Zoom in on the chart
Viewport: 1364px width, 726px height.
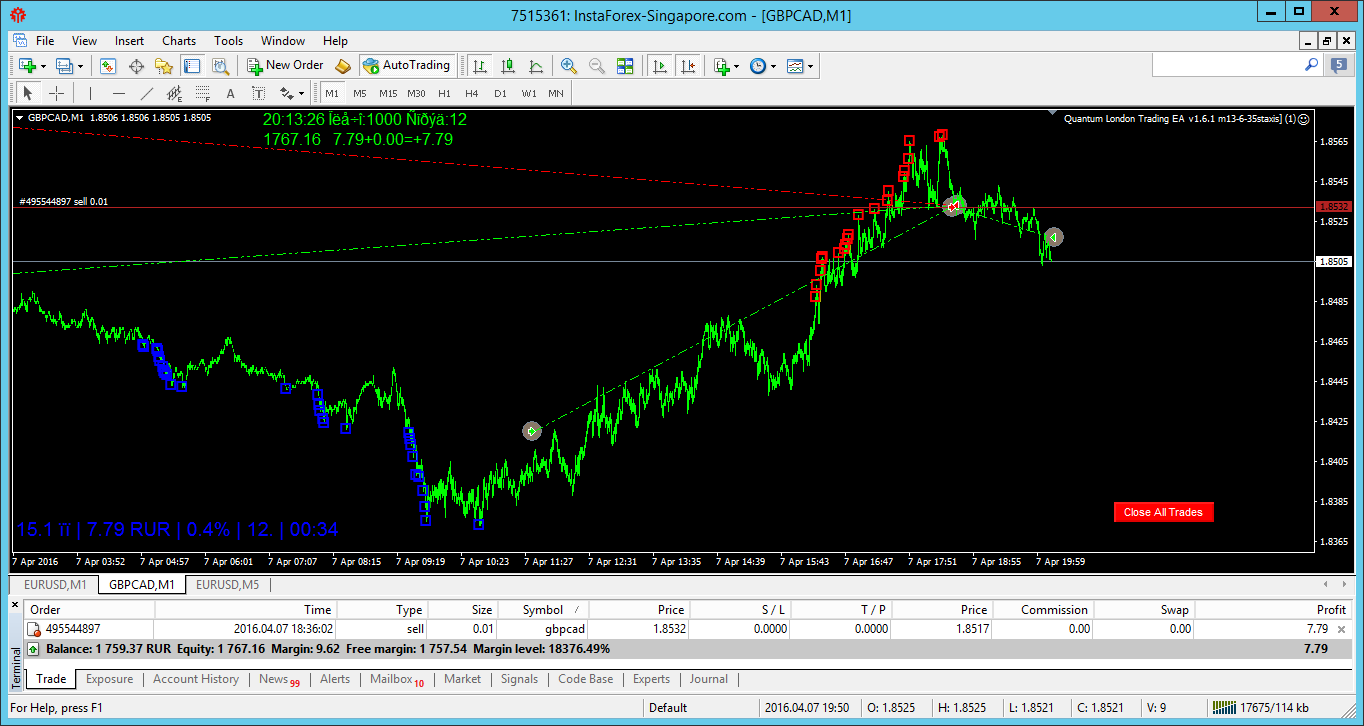pos(569,66)
